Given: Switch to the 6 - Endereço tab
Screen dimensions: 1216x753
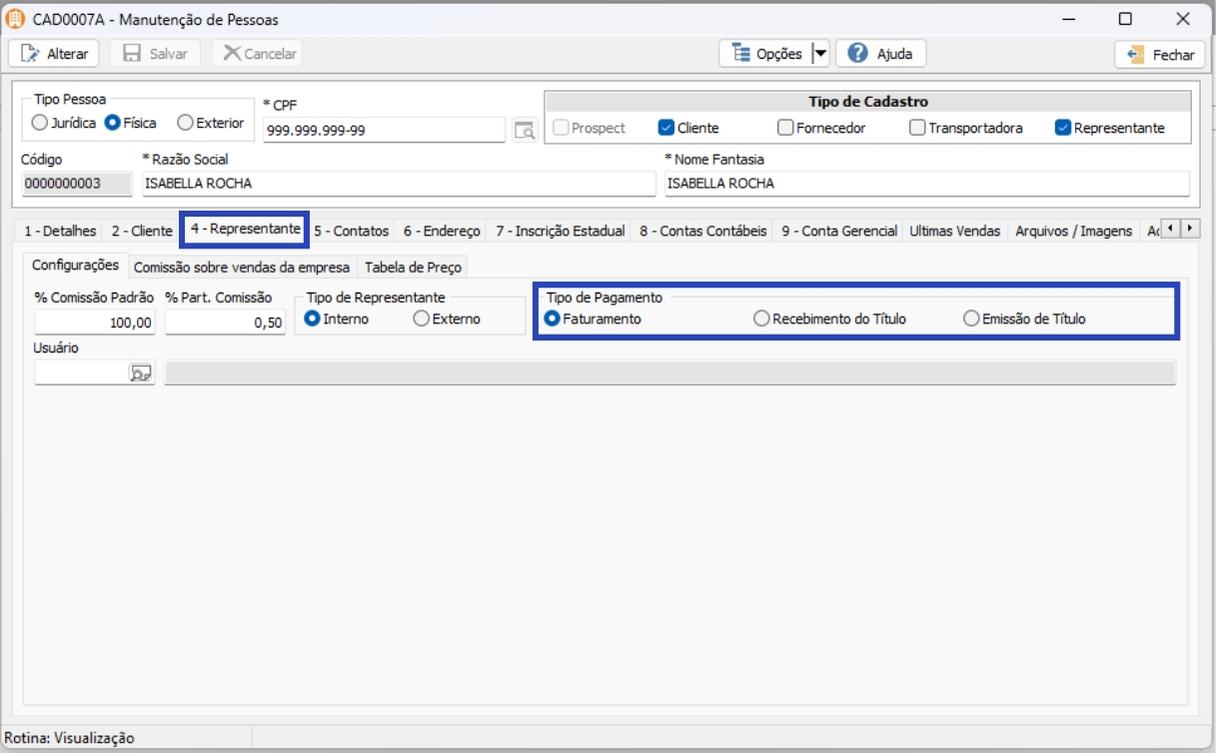Looking at the screenshot, I should (441, 231).
